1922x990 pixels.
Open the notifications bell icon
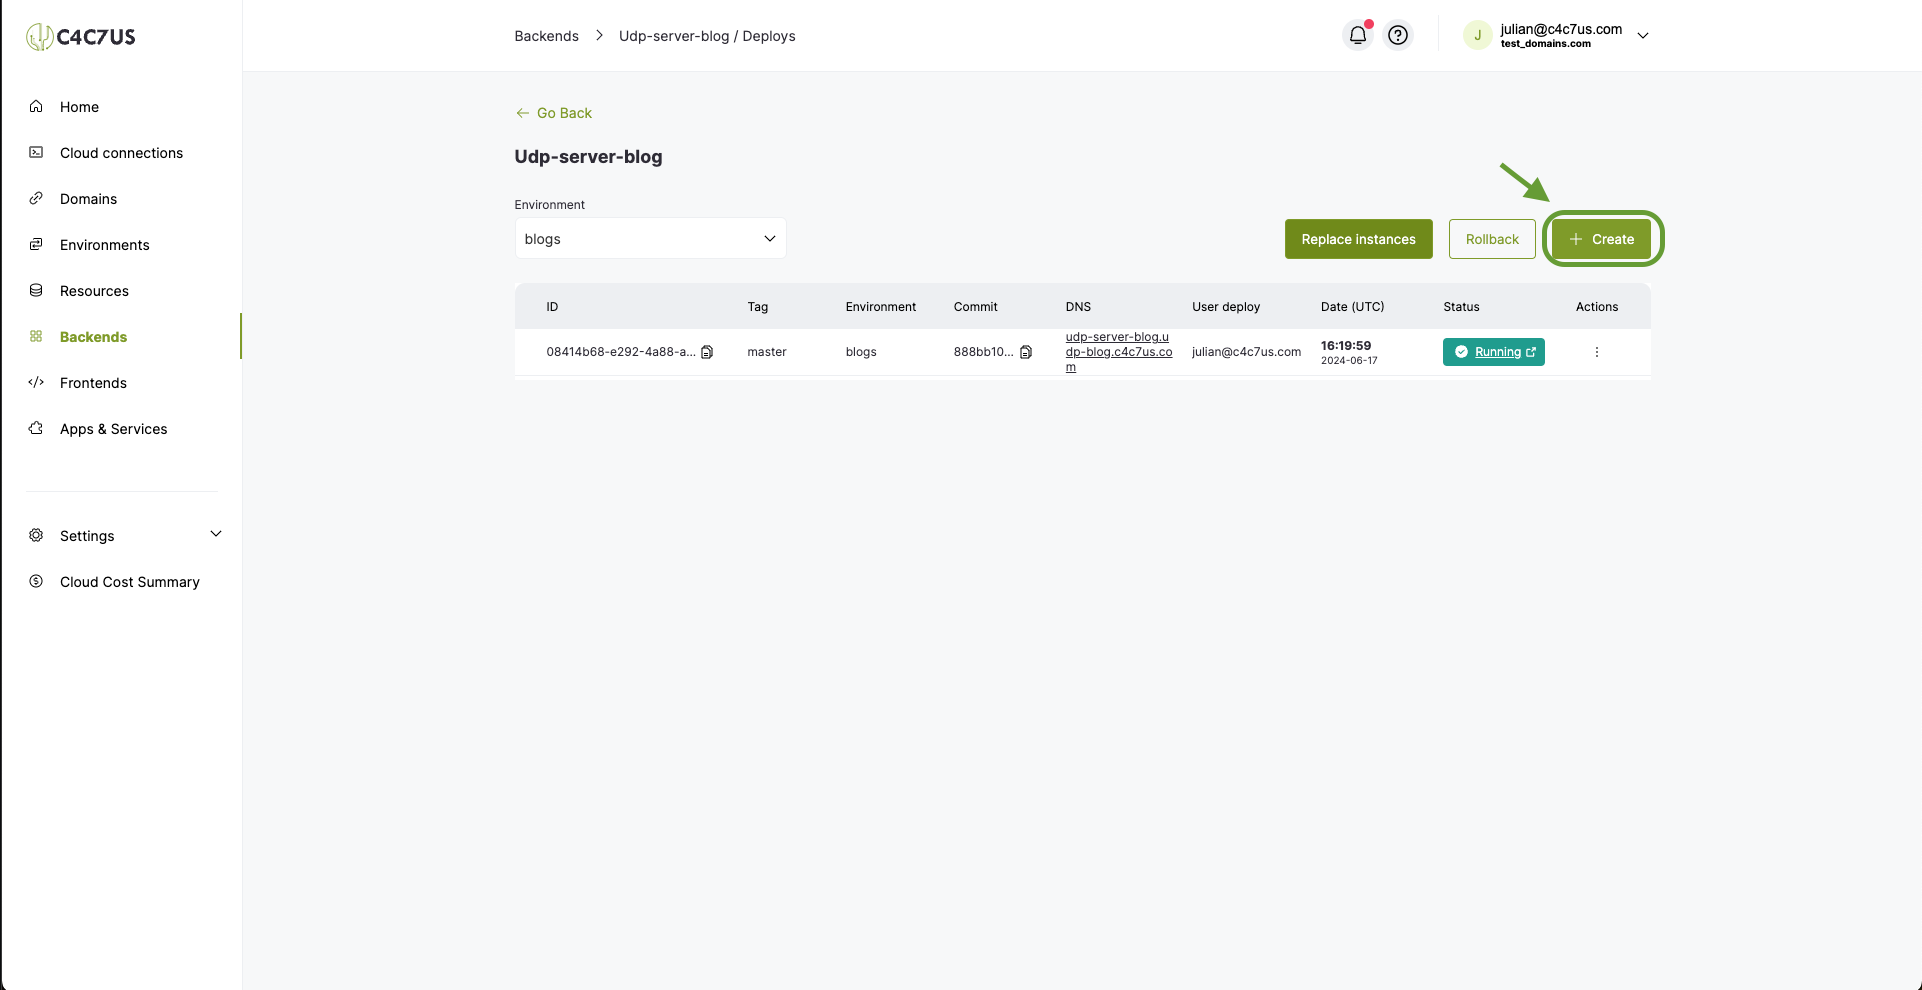[x=1357, y=35]
